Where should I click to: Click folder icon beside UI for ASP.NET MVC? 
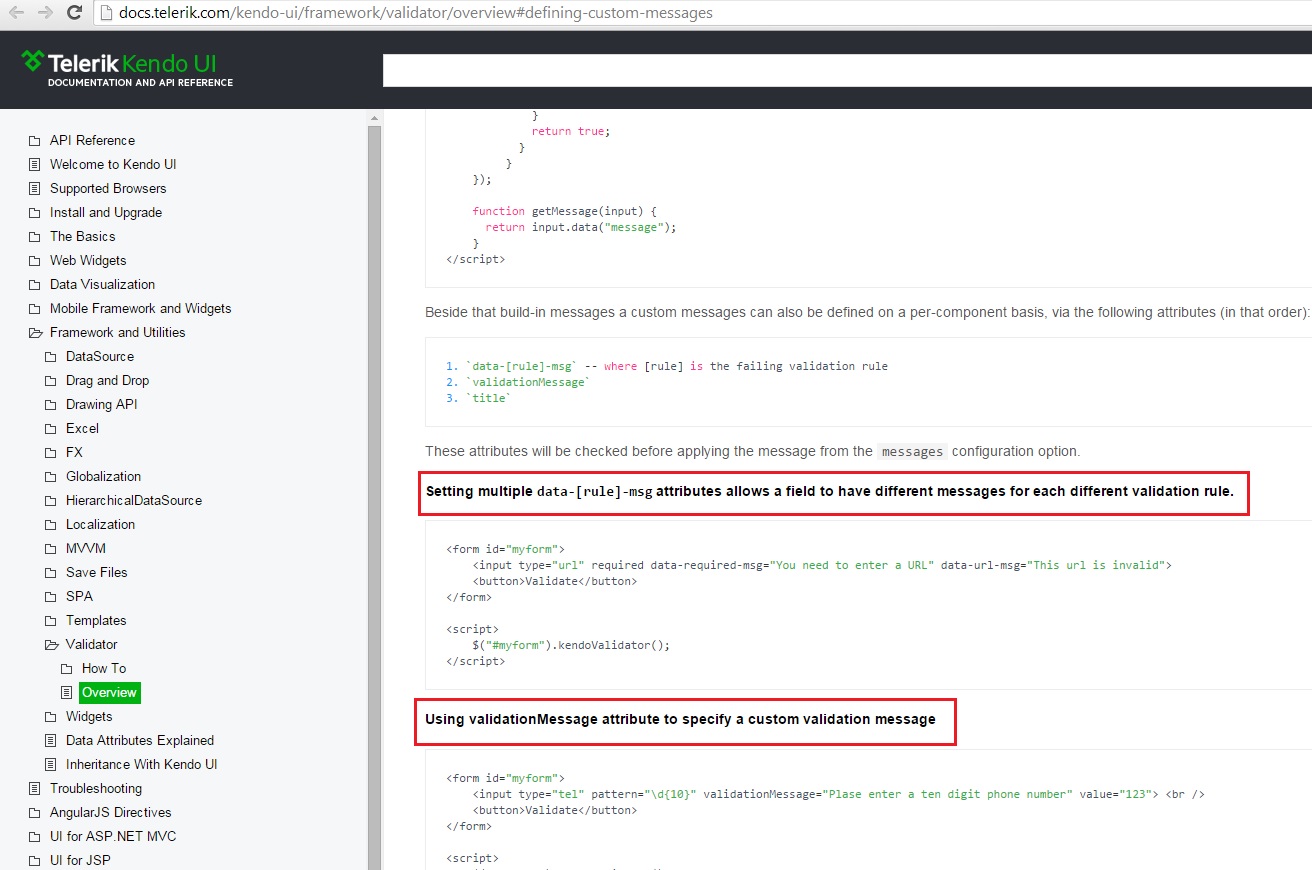point(34,837)
